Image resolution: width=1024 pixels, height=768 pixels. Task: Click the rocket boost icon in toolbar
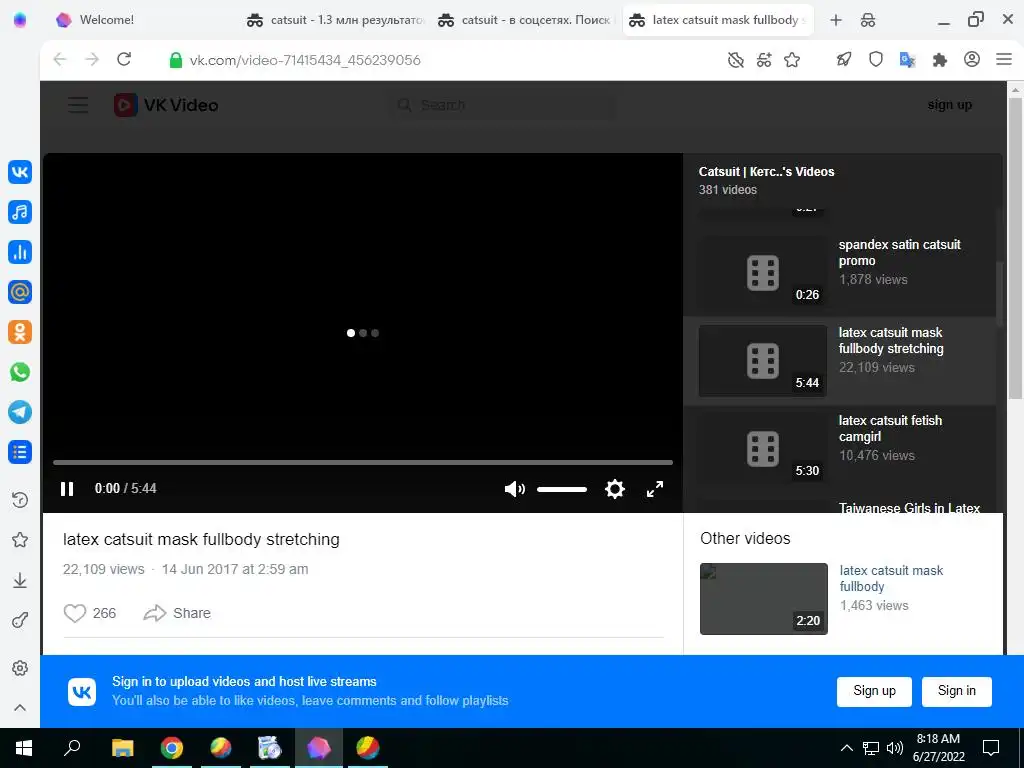(x=844, y=60)
